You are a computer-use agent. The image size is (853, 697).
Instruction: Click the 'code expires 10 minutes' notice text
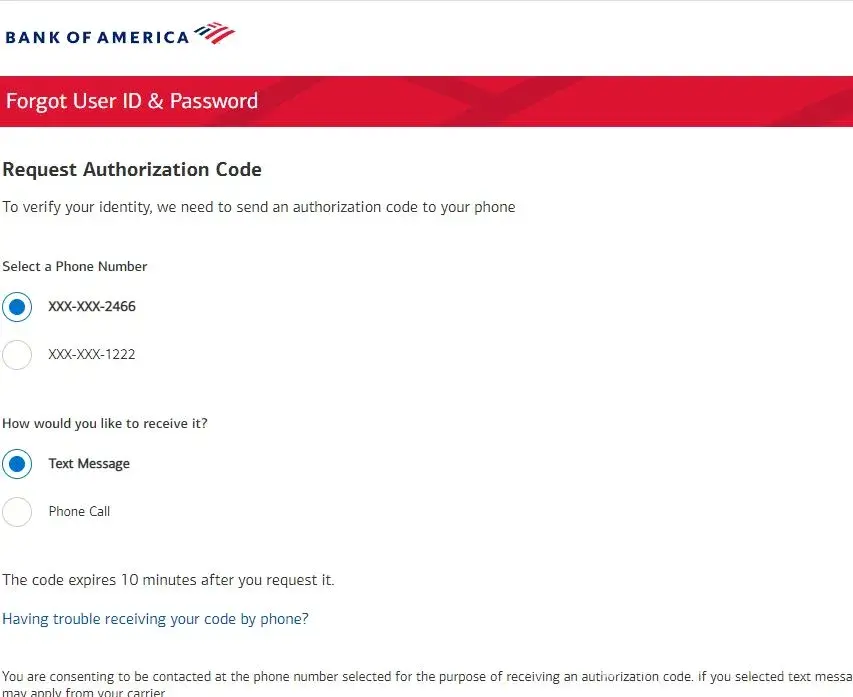coord(168,580)
